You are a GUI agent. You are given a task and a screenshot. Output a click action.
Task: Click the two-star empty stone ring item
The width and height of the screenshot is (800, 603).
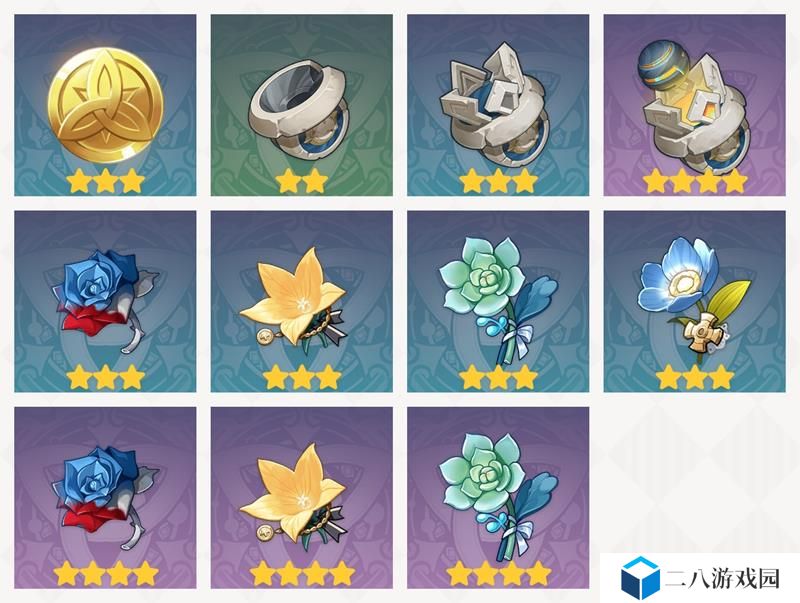(302, 105)
